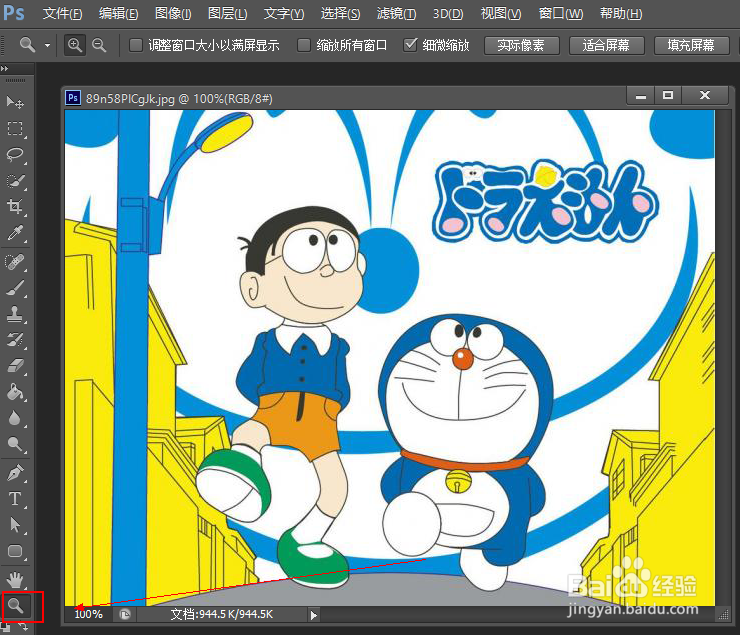Select the Brush tool
The width and height of the screenshot is (740, 635).
click(x=15, y=287)
